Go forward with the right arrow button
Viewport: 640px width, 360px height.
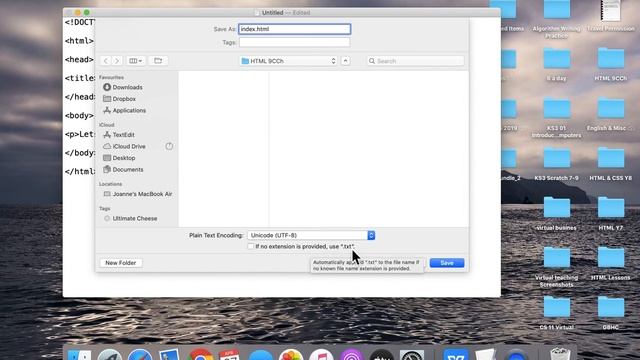[x=117, y=61]
